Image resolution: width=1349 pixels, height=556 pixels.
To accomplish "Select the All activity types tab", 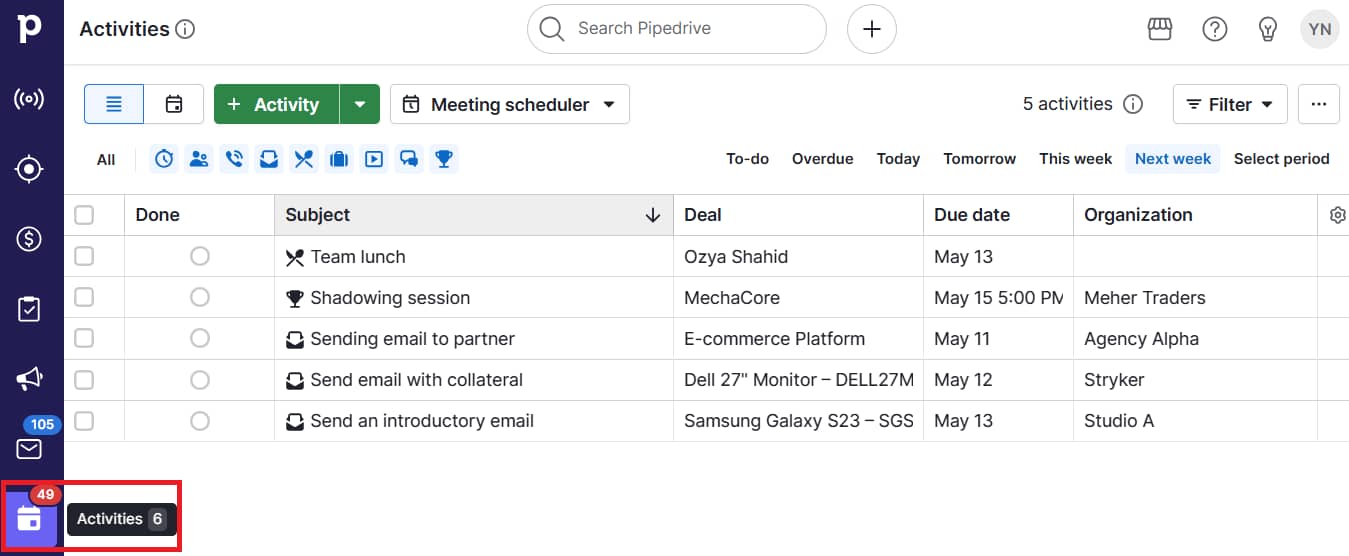I will click(x=106, y=159).
